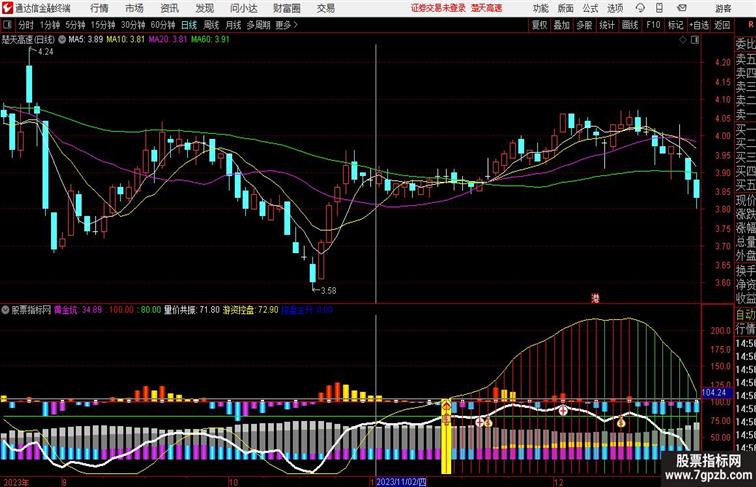Image resolution: width=756 pixels, height=487 pixels.
Task: Click the yellow highlighted signal bar
Action: point(446,436)
